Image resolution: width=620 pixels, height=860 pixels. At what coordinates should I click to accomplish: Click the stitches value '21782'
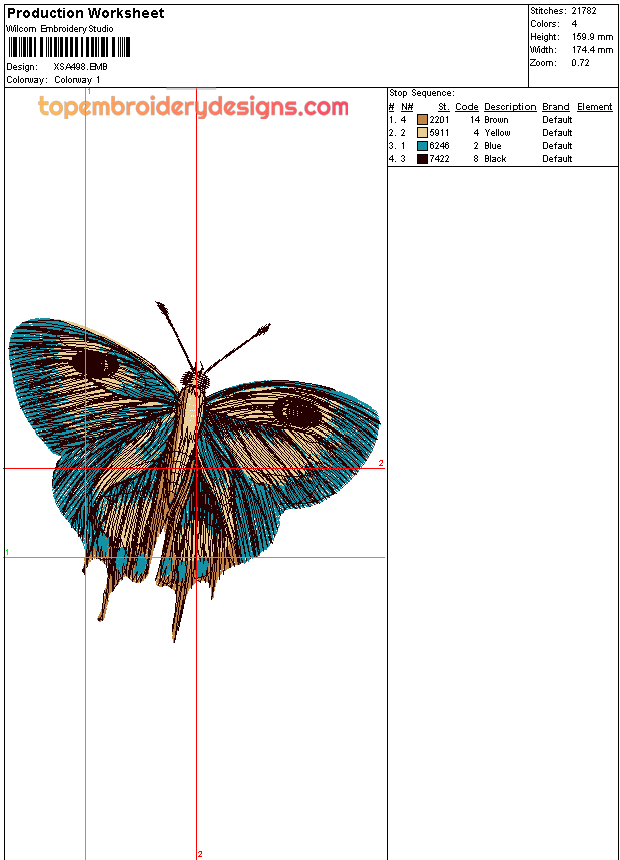[x=584, y=10]
